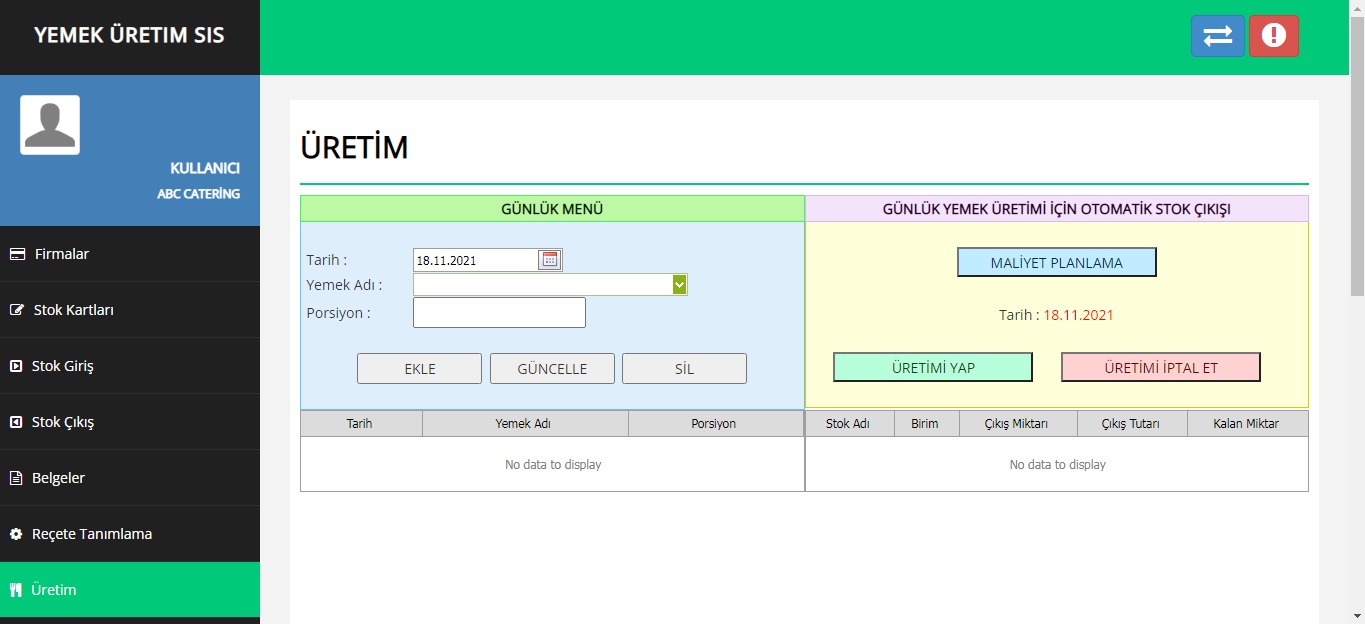Click the user avatar picture
Viewport: 1365px width, 624px height.
(x=50, y=125)
